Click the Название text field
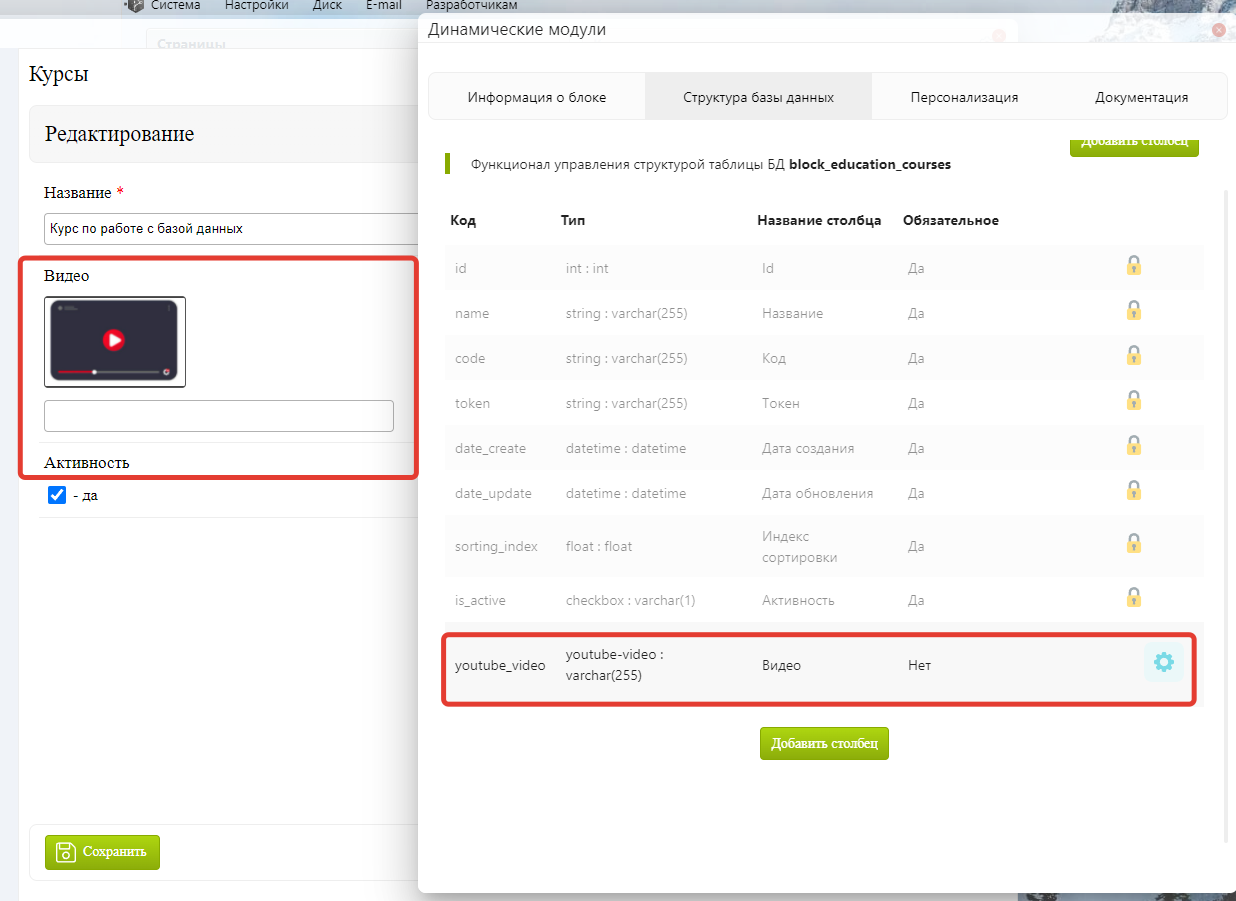Viewport: 1236px width, 901px height. click(230, 229)
